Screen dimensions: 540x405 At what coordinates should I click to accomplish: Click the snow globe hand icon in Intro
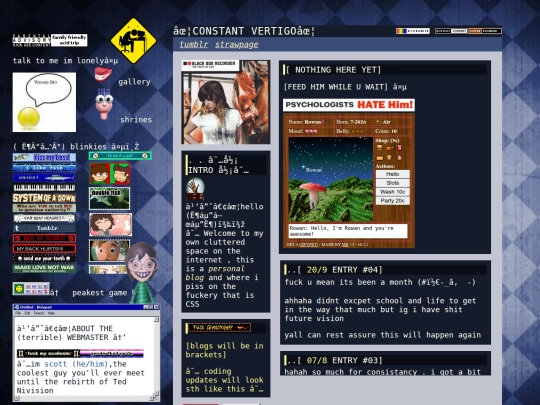point(195,189)
